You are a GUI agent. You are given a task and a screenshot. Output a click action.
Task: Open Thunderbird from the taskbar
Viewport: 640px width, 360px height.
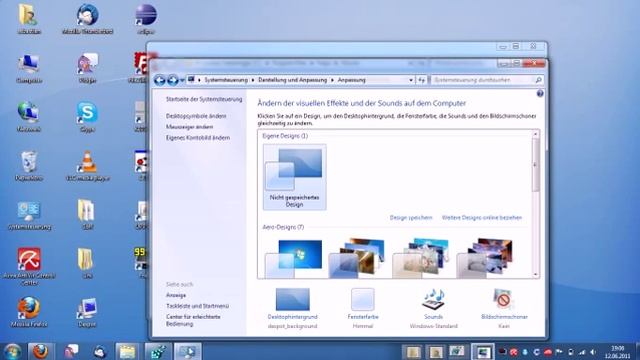[100, 351]
